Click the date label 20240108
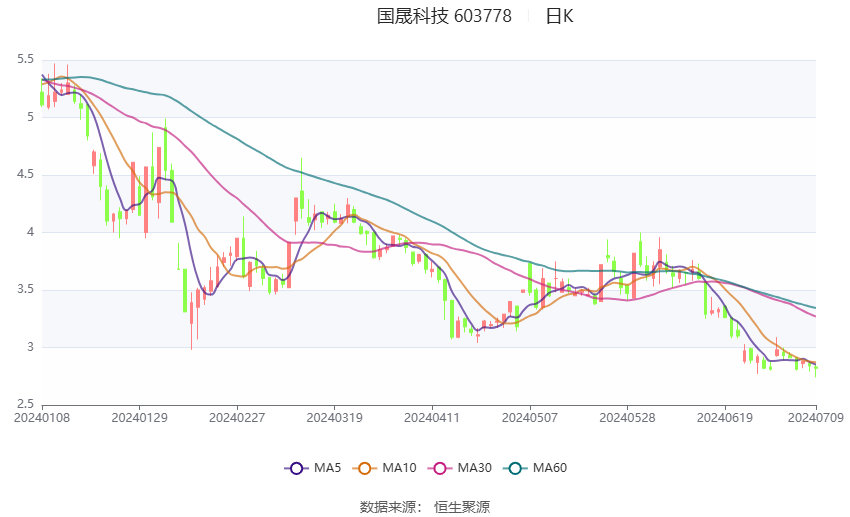 [42, 418]
